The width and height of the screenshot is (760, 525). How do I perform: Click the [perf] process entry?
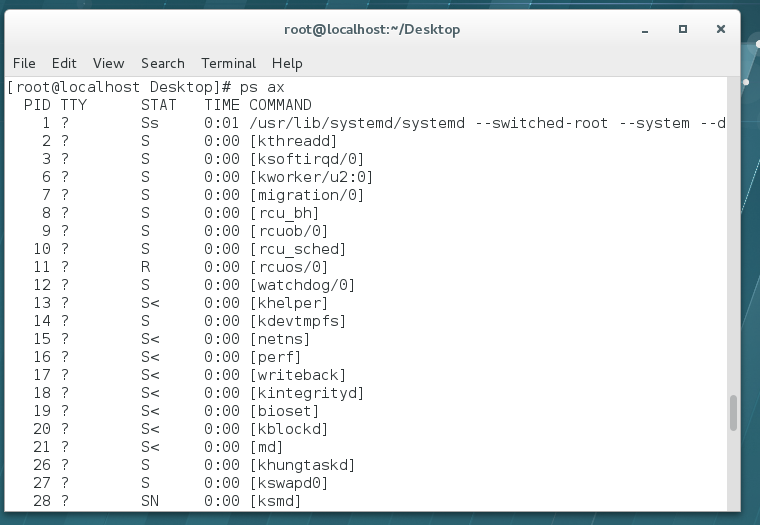(275, 356)
